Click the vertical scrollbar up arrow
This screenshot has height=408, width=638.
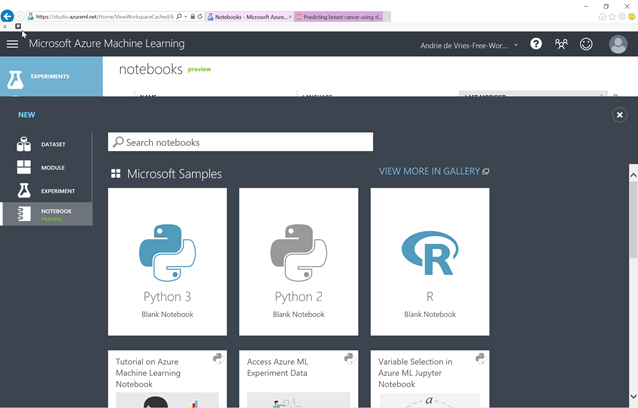(633, 175)
